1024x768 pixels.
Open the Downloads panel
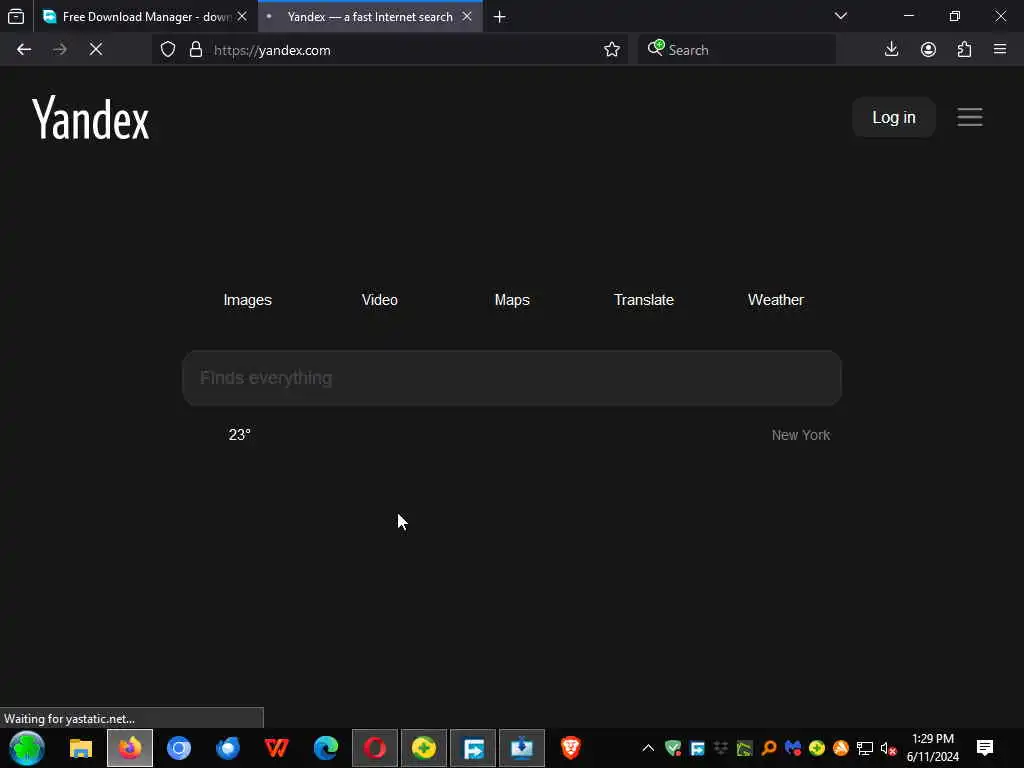pos(891,50)
